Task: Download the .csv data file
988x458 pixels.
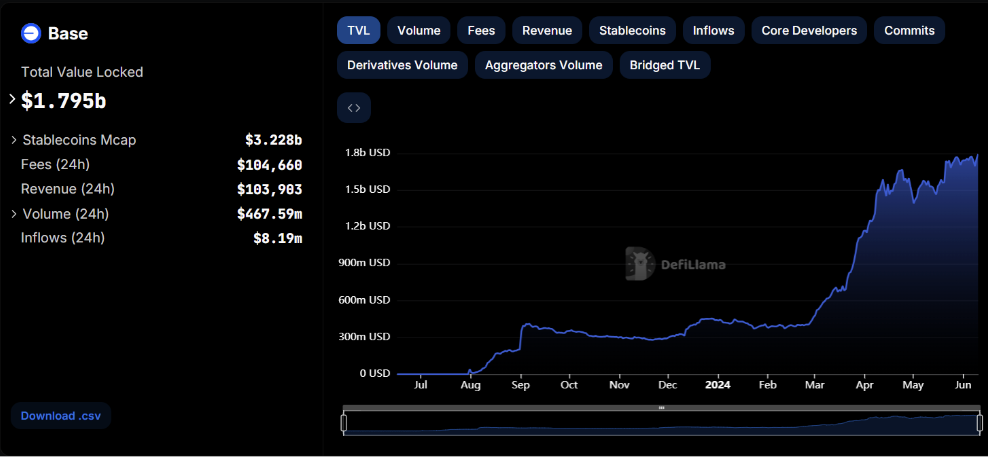Action: click(x=60, y=415)
